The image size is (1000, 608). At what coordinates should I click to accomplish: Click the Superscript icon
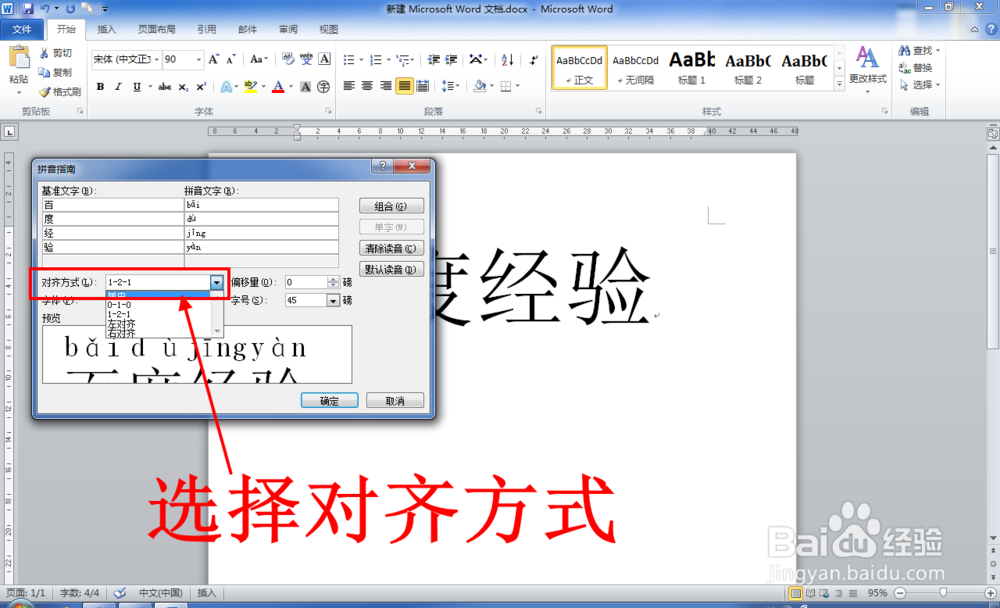pos(200,86)
